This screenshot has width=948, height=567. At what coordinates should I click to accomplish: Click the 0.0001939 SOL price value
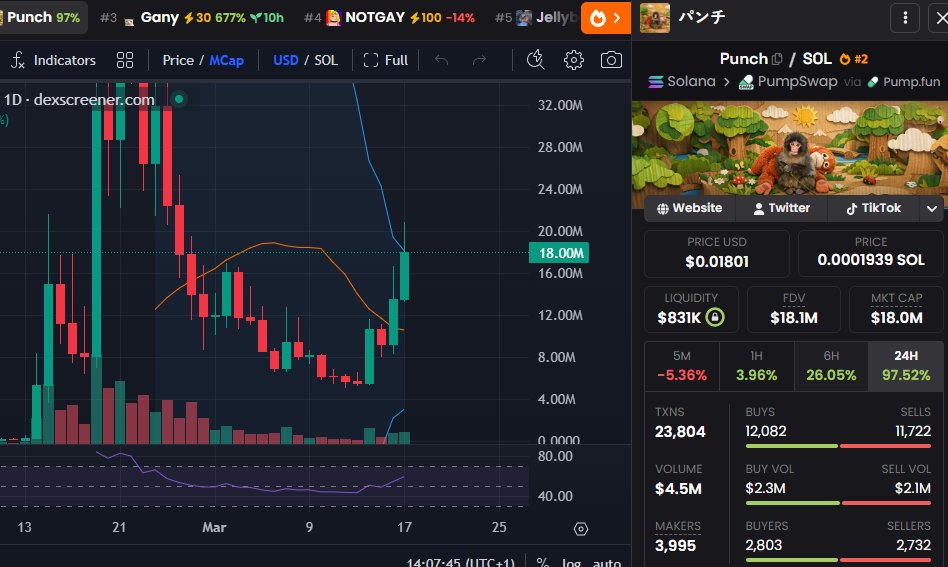point(871,260)
